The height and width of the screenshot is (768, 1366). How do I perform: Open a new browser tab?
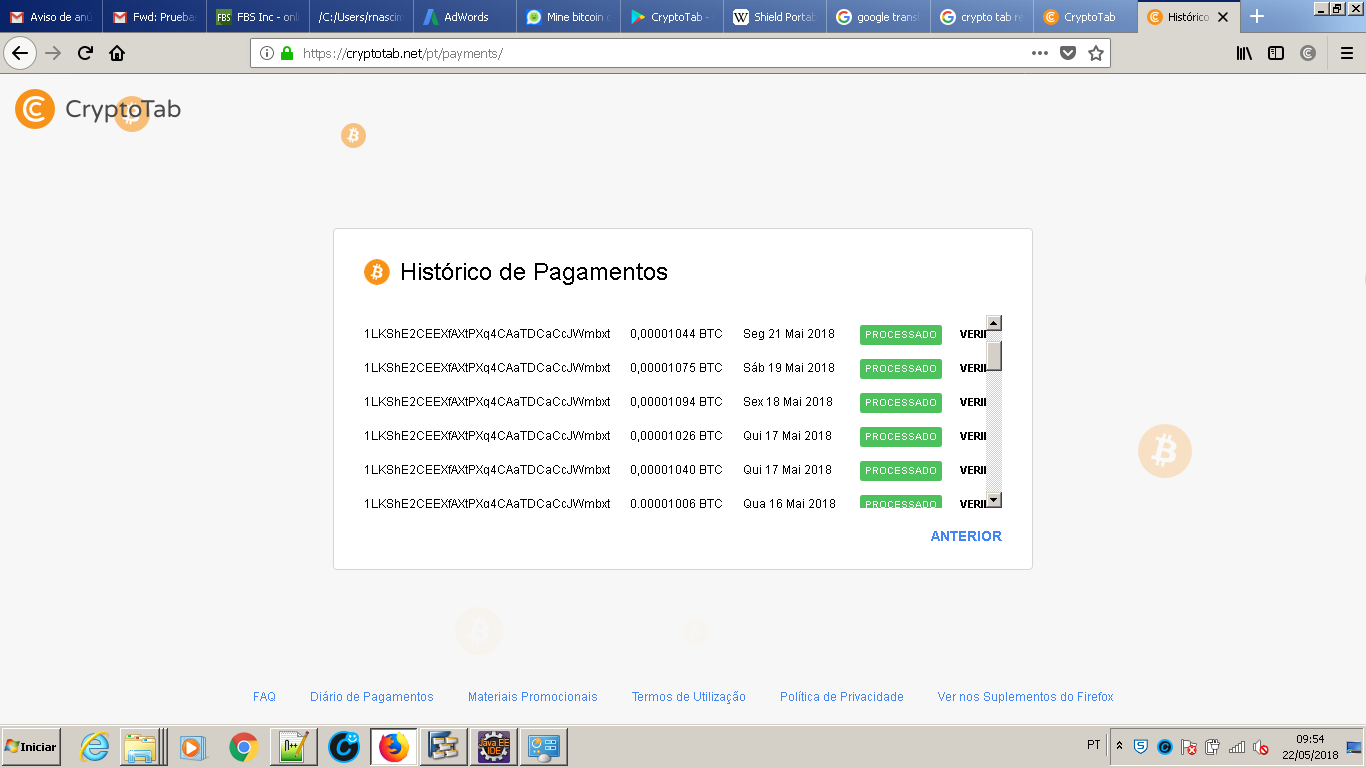click(1257, 17)
